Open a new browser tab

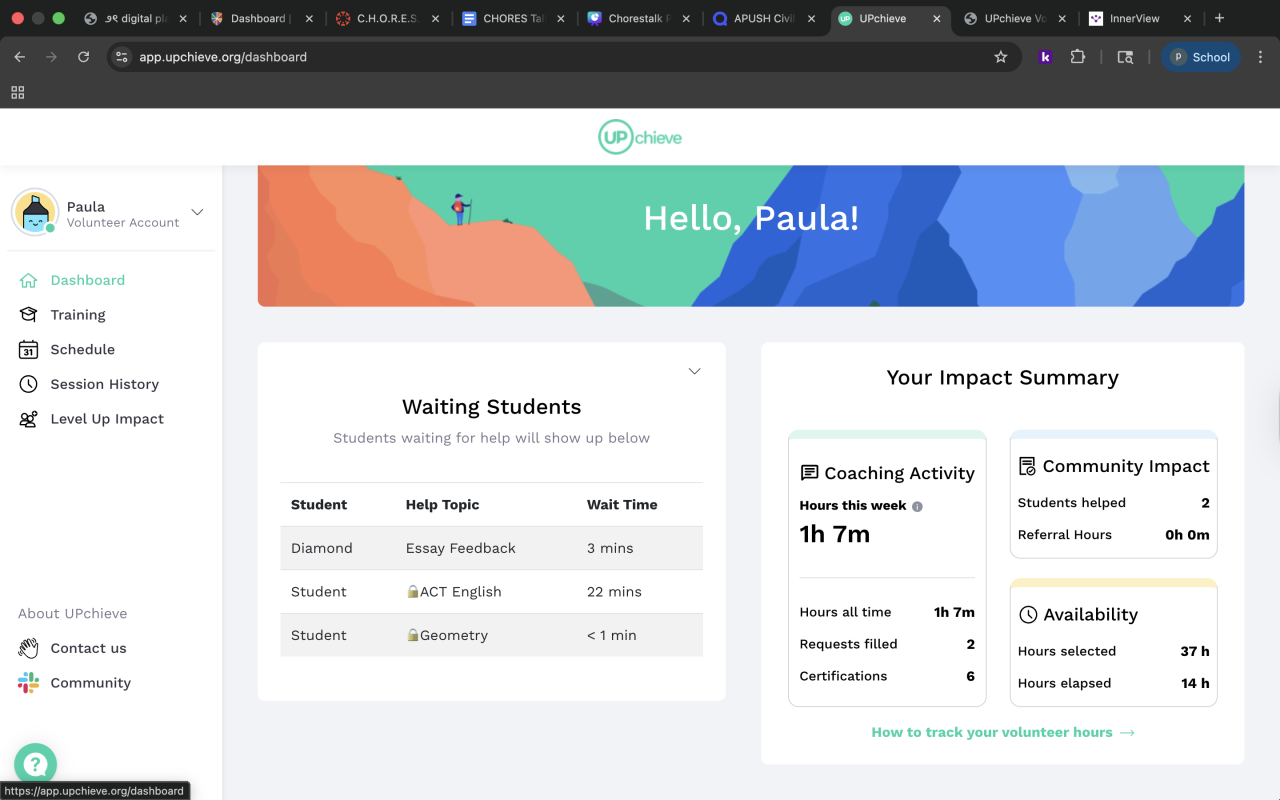(x=1219, y=18)
